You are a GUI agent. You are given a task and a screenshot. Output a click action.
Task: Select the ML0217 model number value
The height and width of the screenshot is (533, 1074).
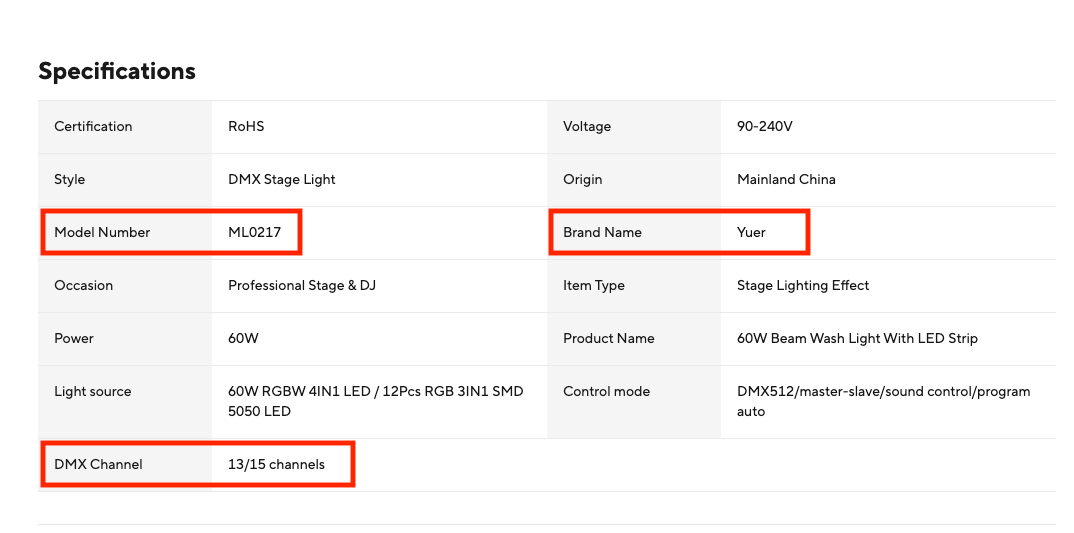coord(255,232)
